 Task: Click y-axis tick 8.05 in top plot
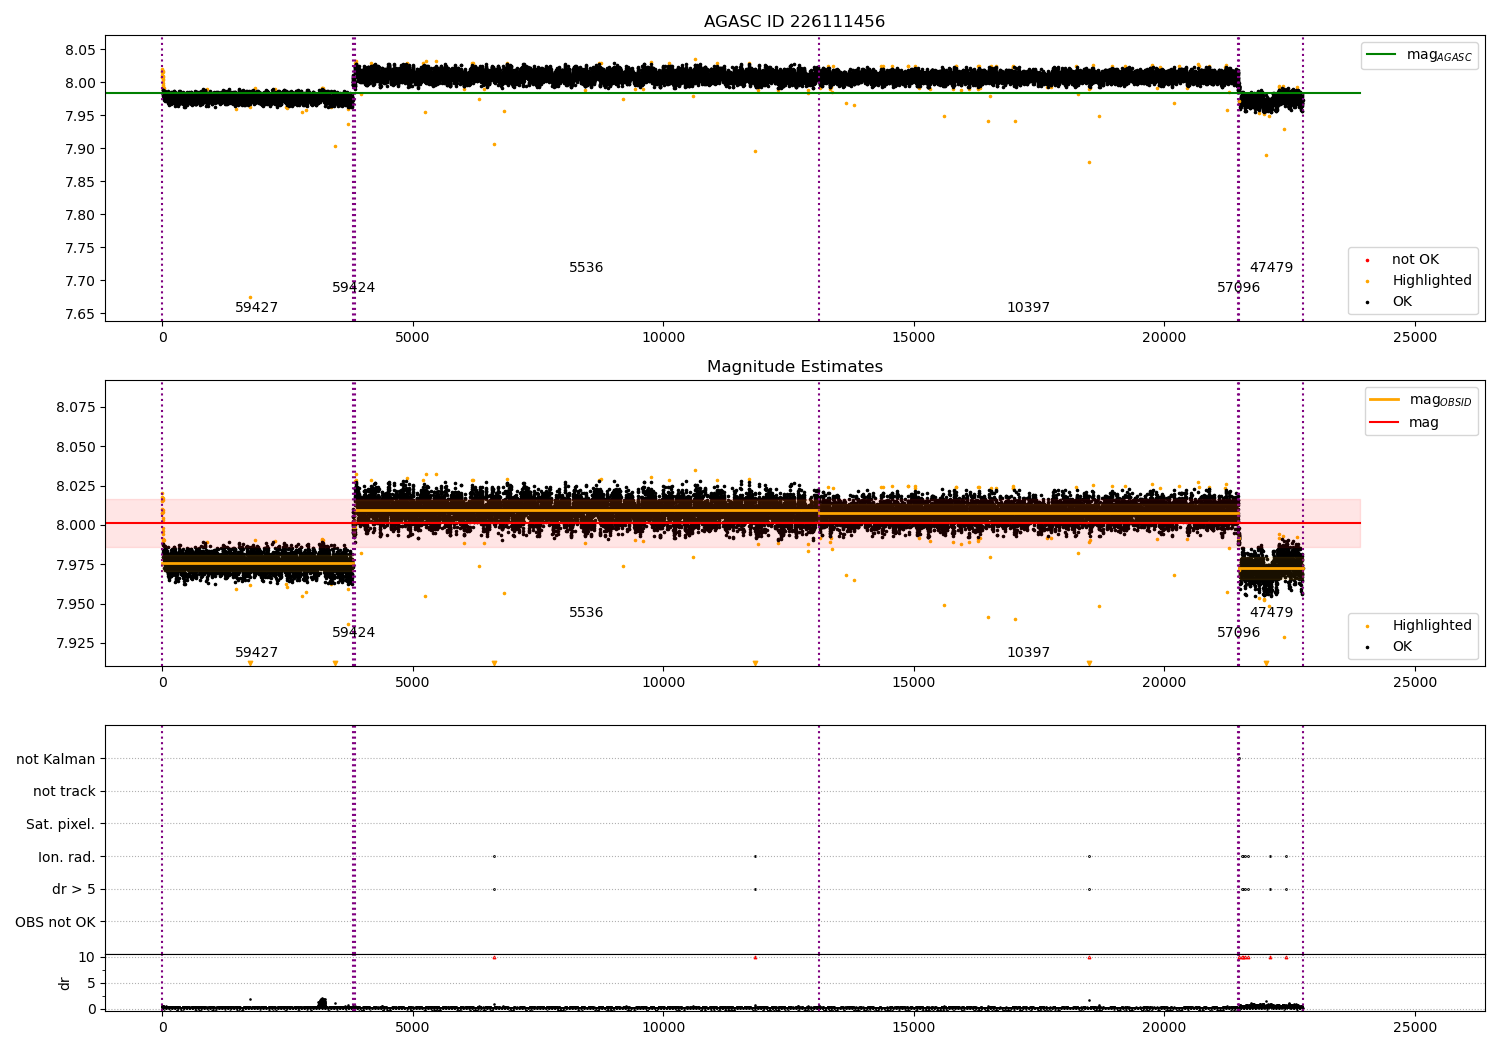pos(80,51)
